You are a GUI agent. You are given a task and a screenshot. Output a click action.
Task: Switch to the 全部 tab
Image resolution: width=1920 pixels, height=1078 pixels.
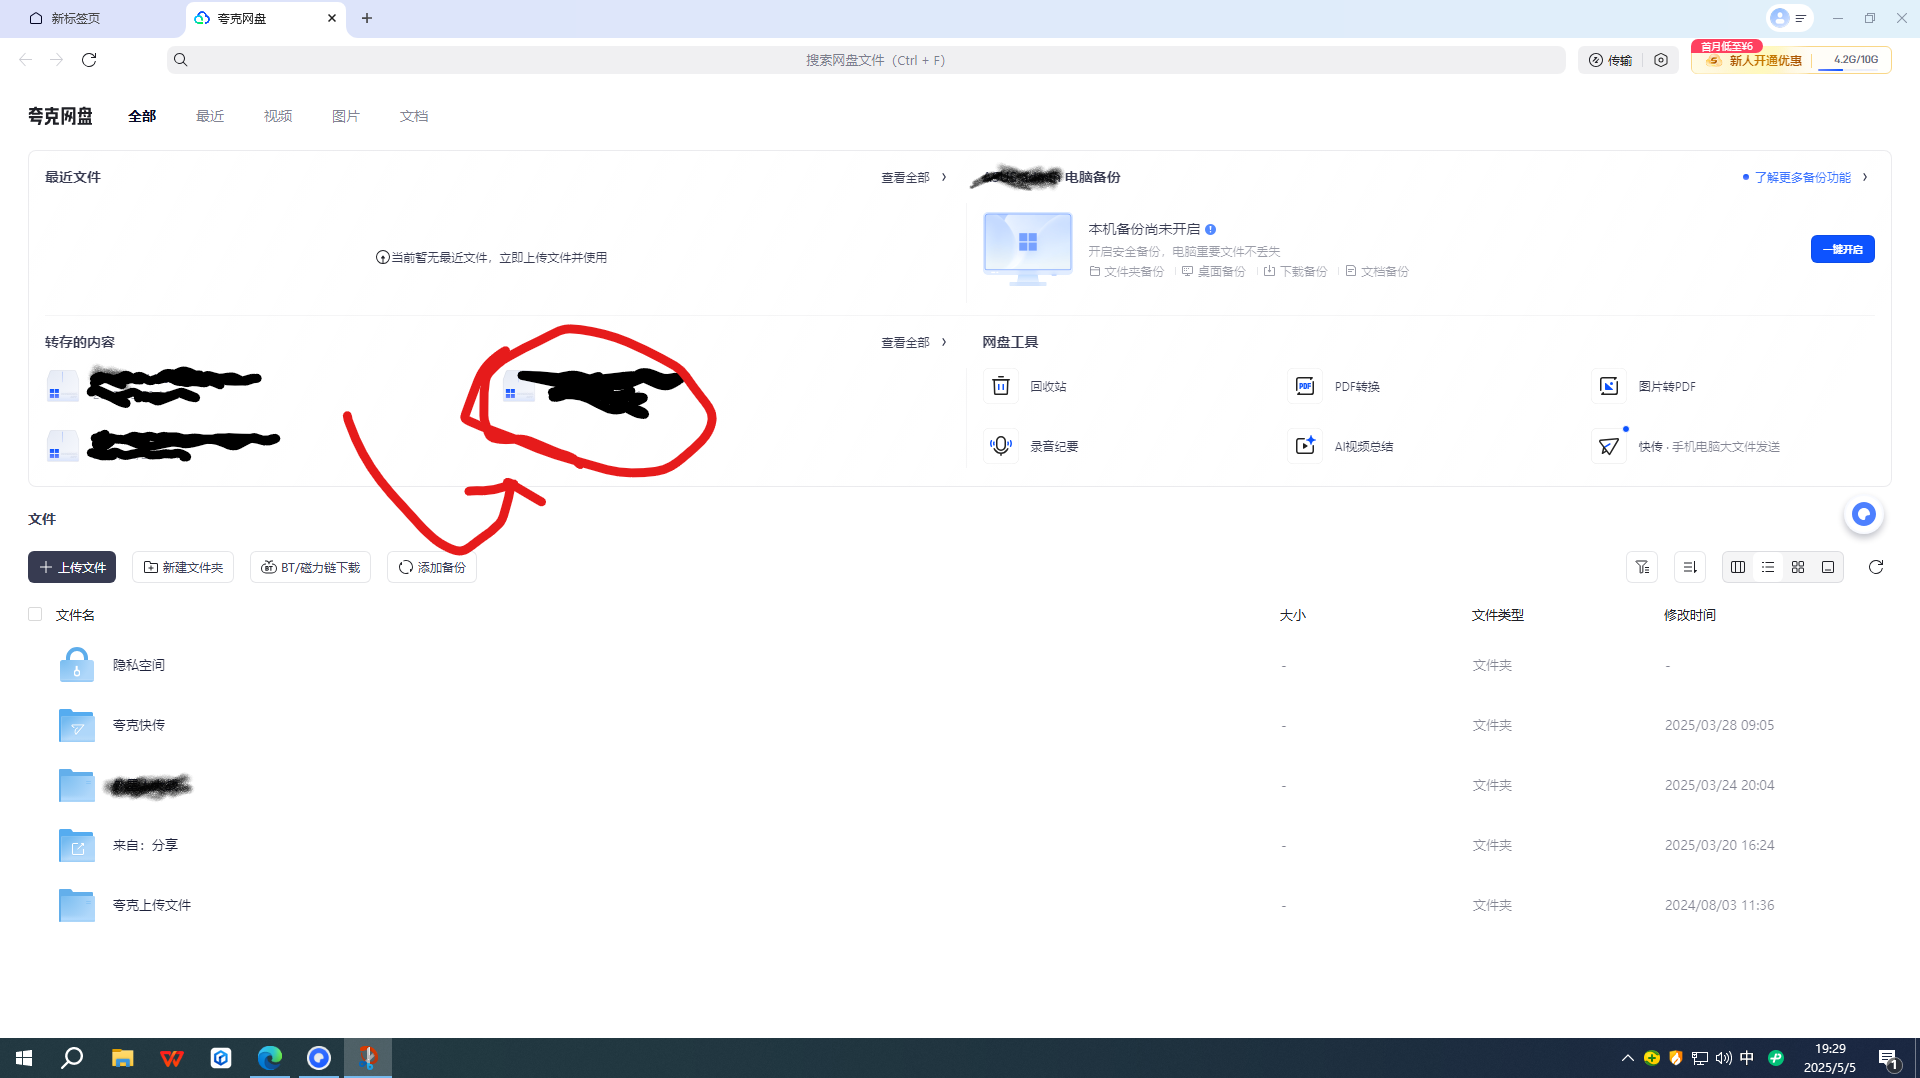click(x=142, y=116)
